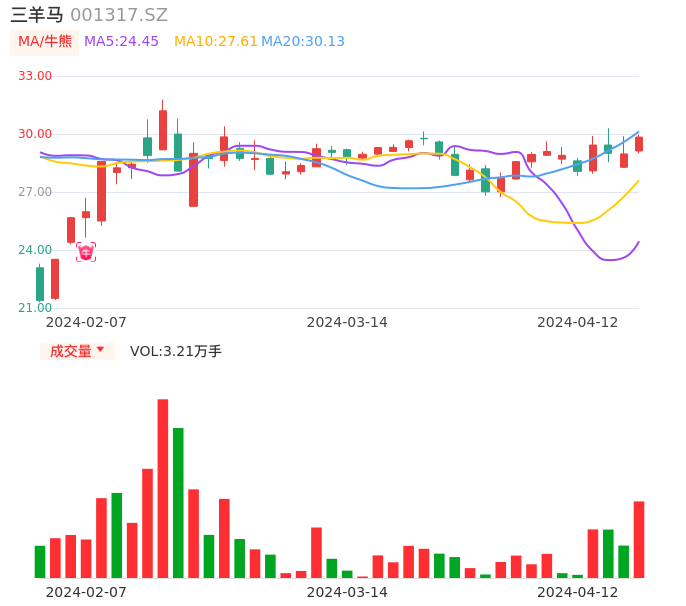The width and height of the screenshot is (686, 606).
Task: Open the 成交量 indicator dropdown
Action: [77, 351]
